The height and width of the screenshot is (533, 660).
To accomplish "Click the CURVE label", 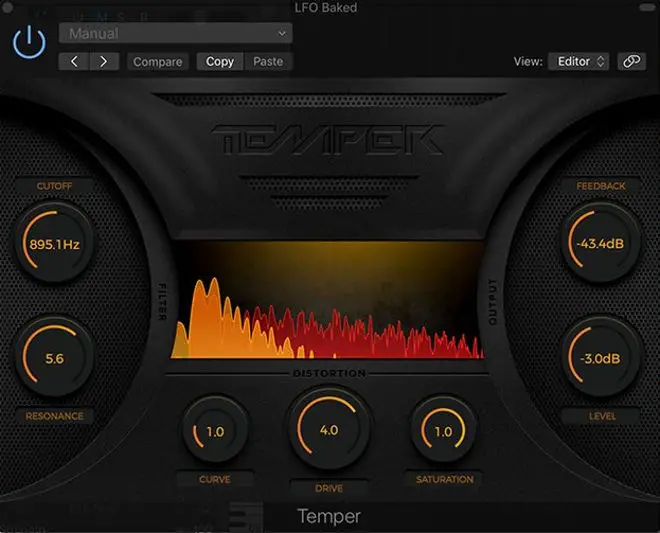I will pos(215,479).
